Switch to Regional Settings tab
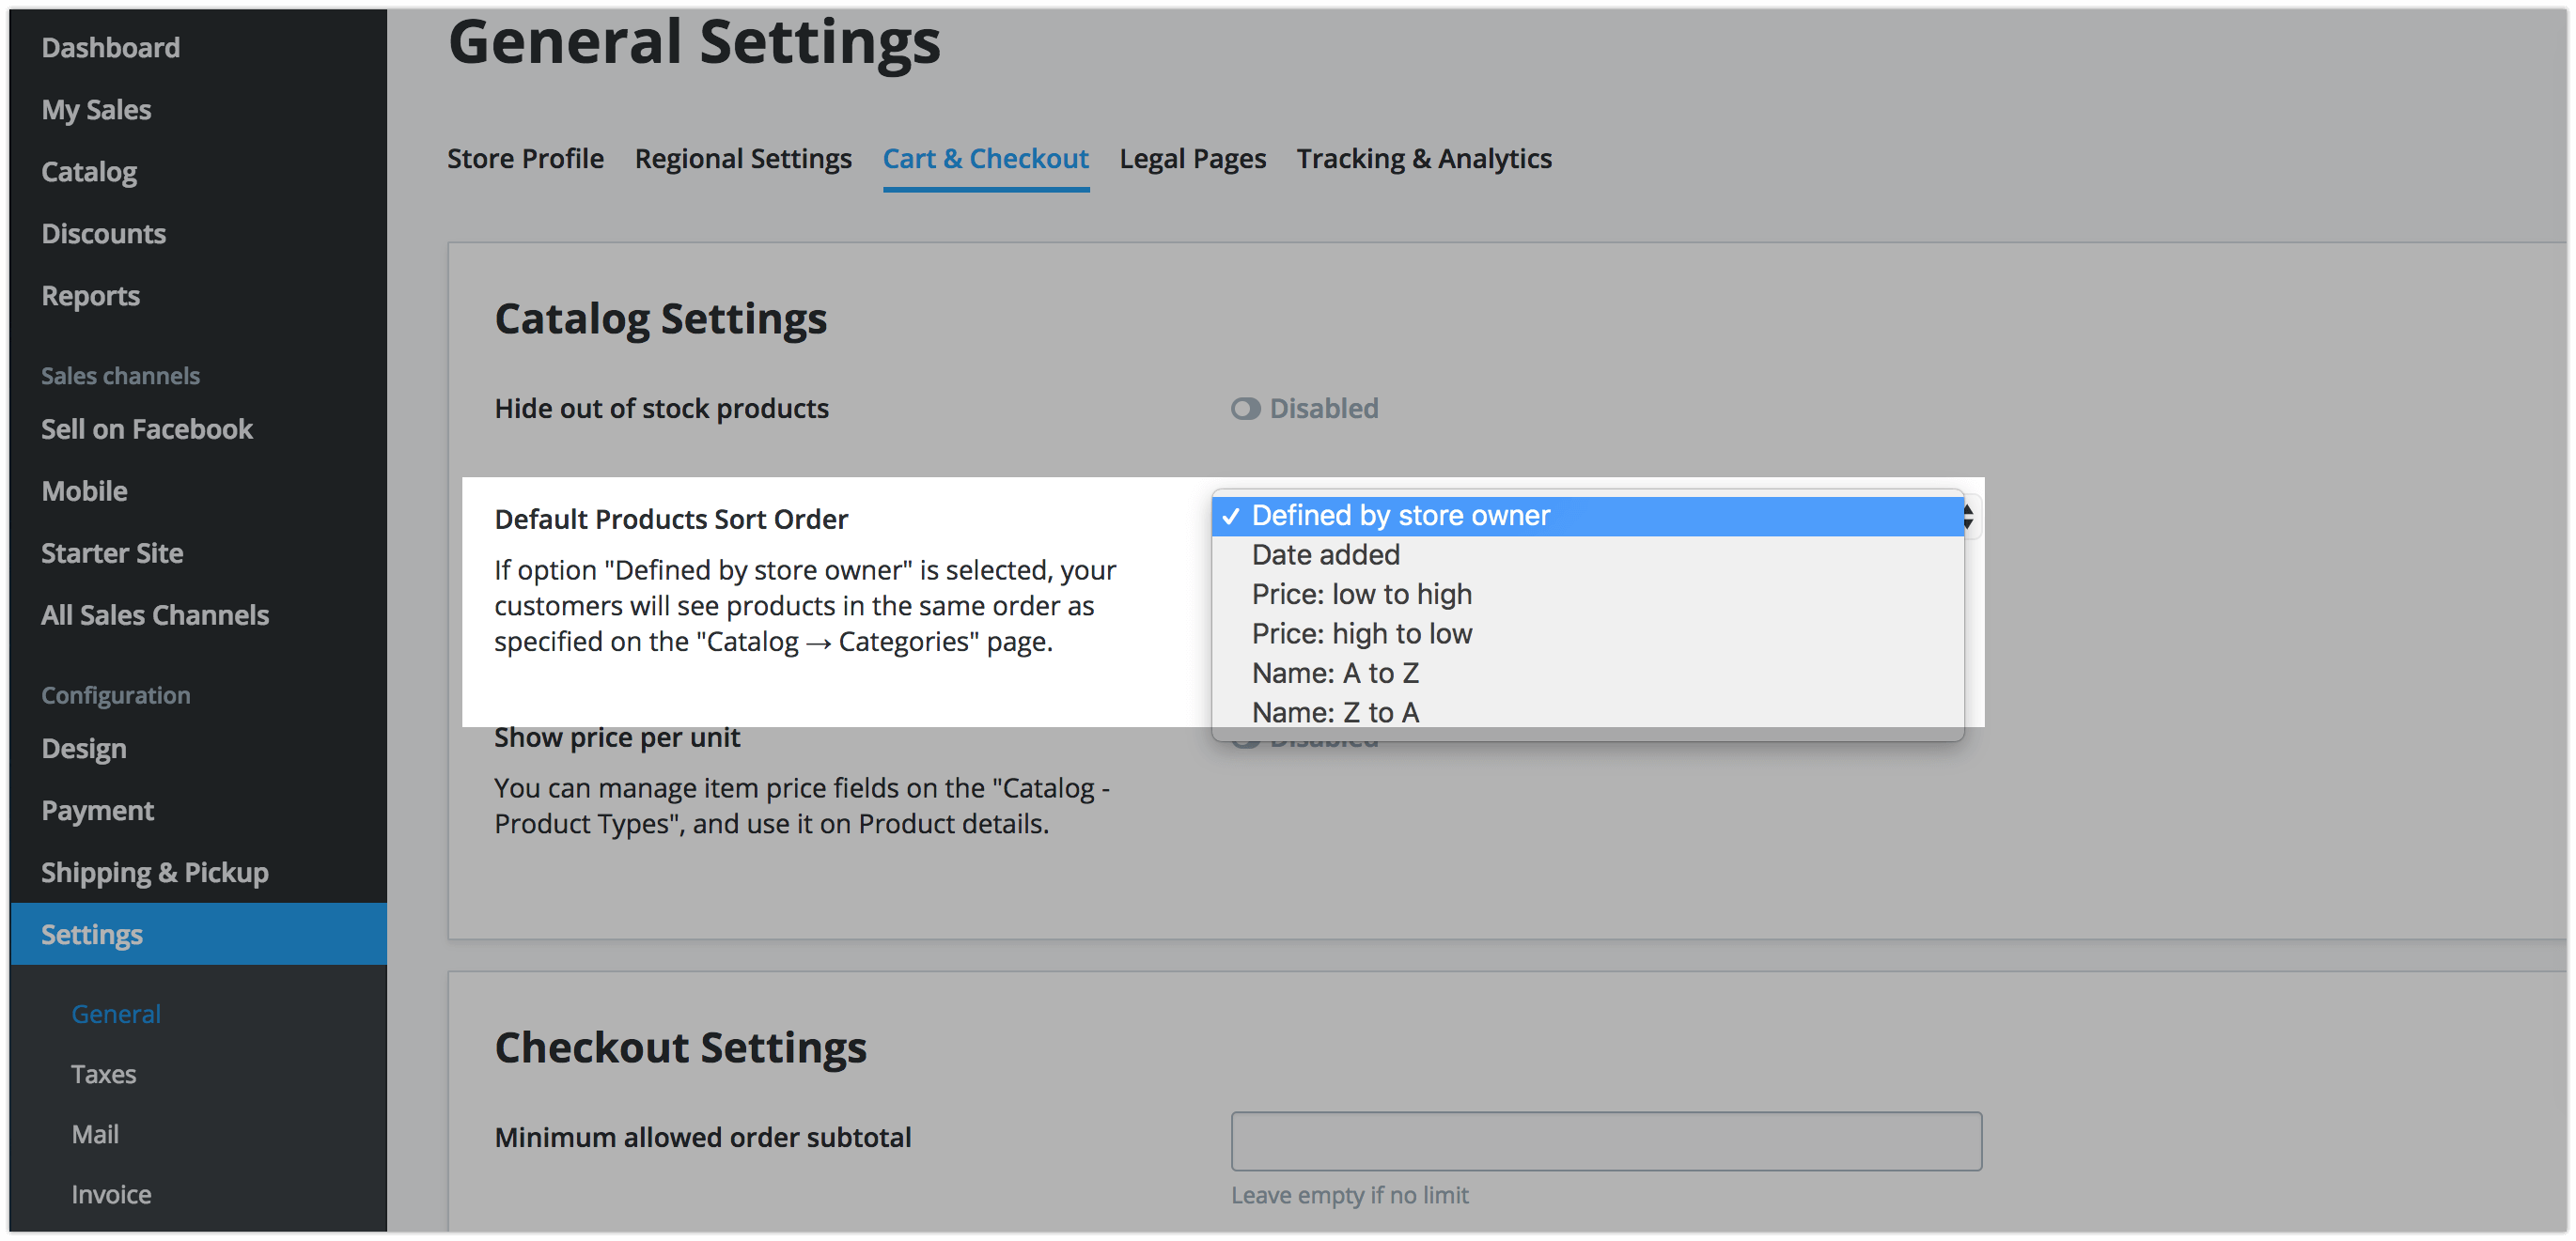 click(743, 159)
